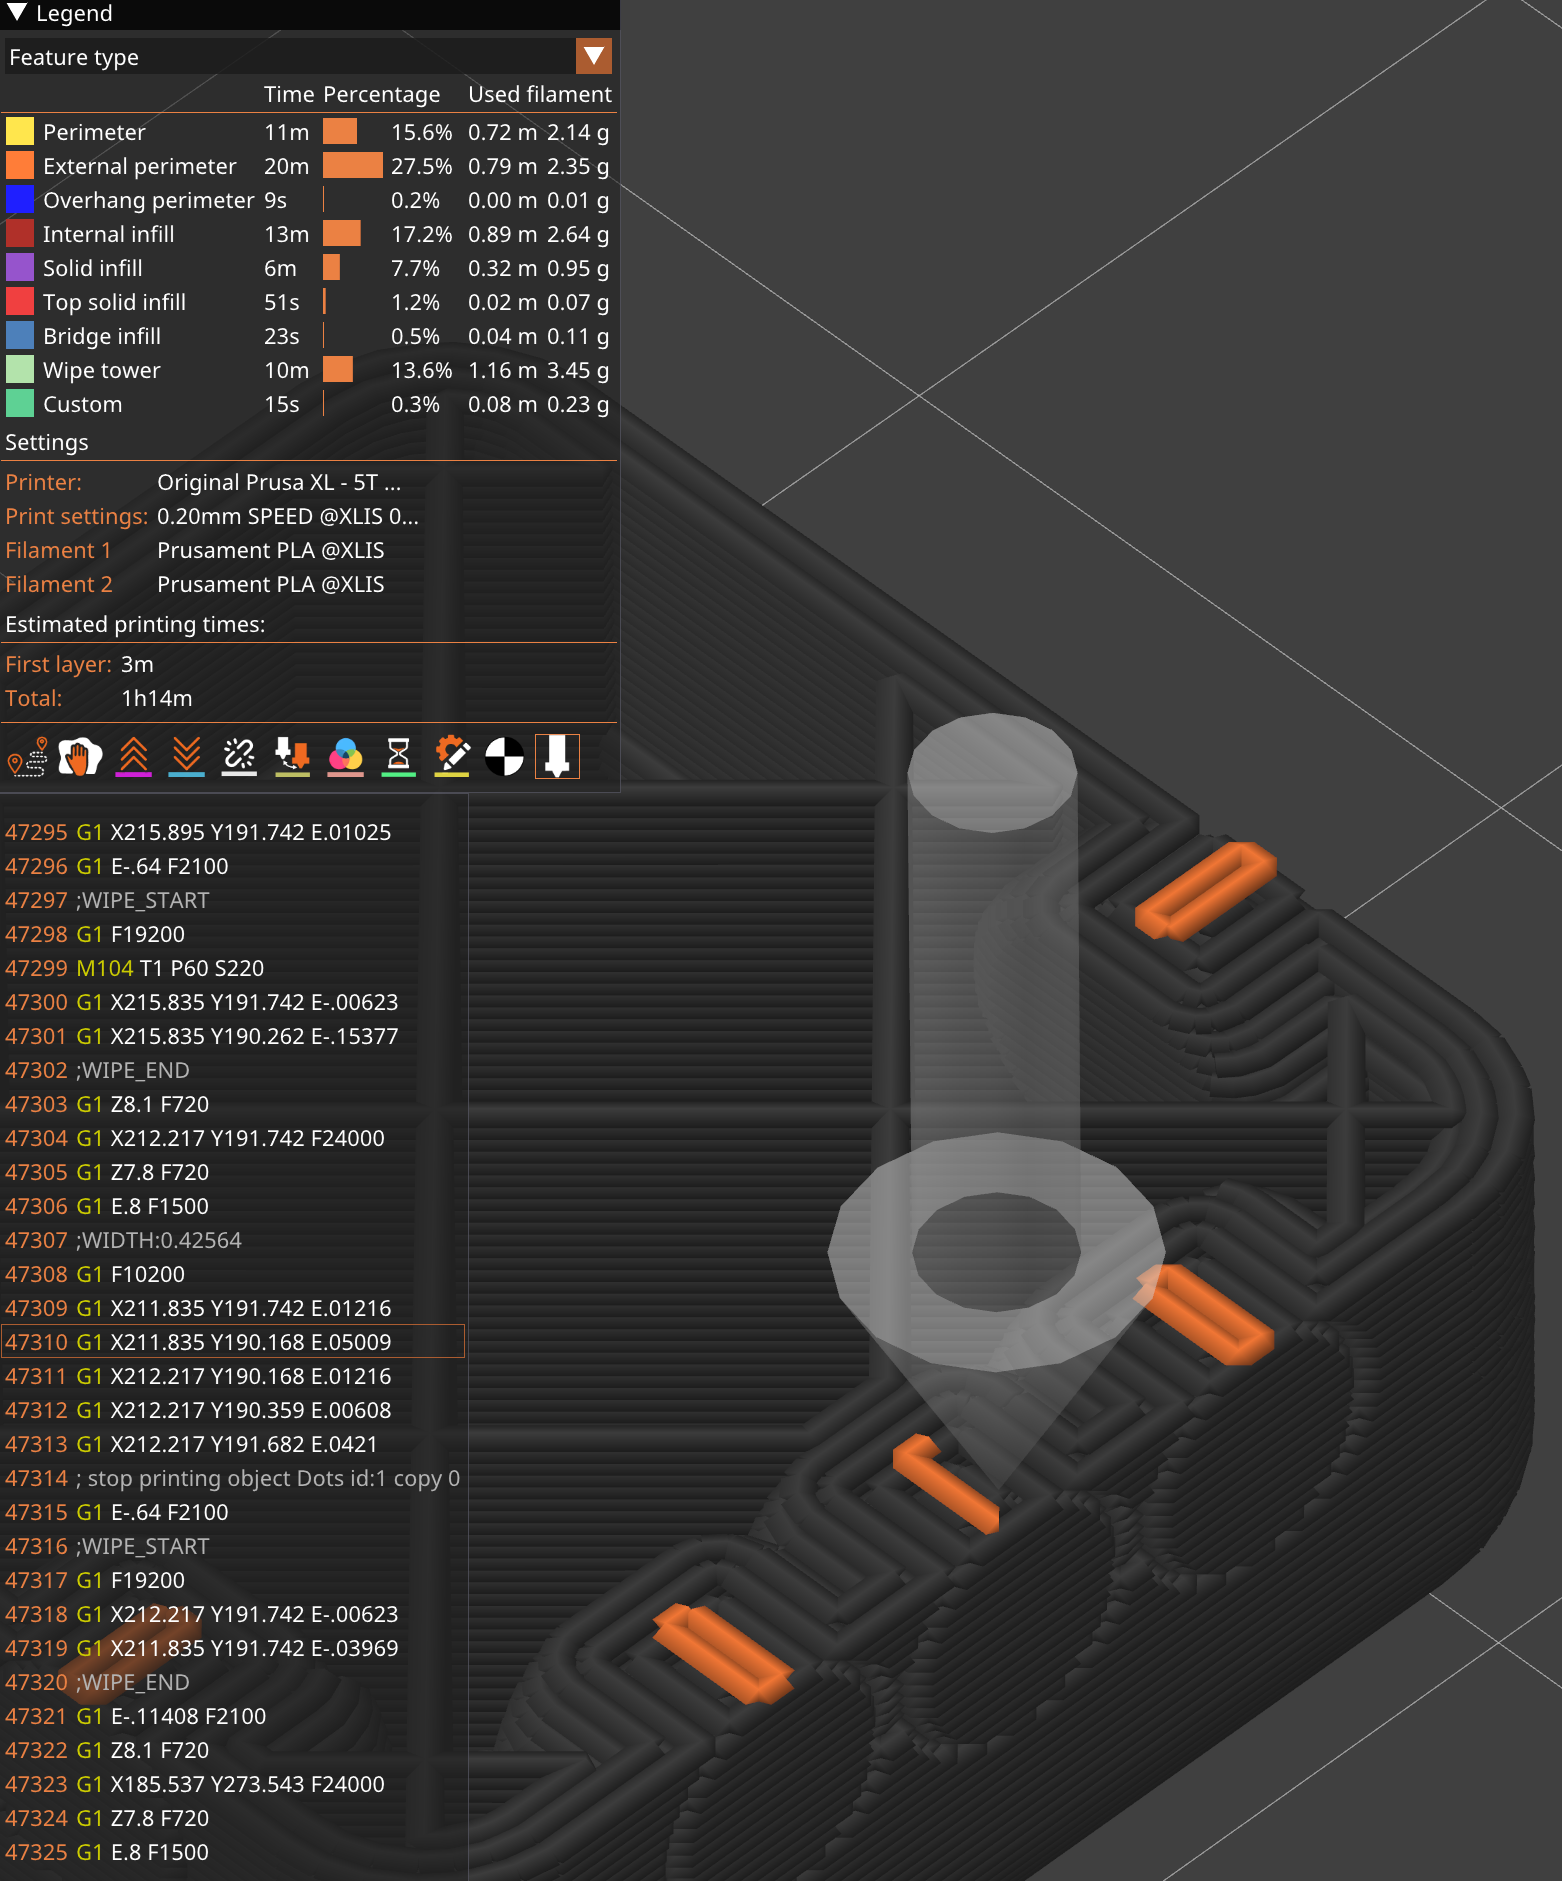Click the yellow Perimeter color swatch

[20, 132]
